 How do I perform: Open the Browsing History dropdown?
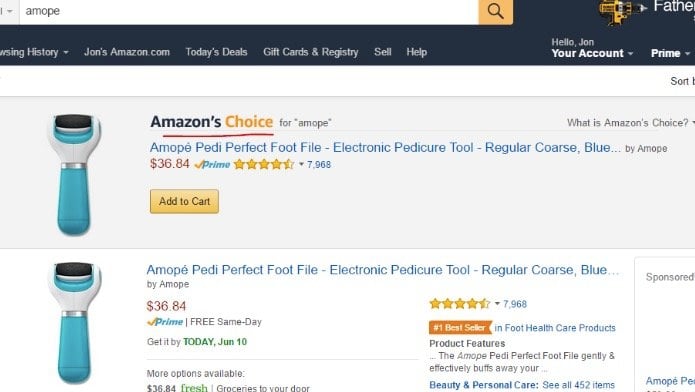click(x=34, y=52)
